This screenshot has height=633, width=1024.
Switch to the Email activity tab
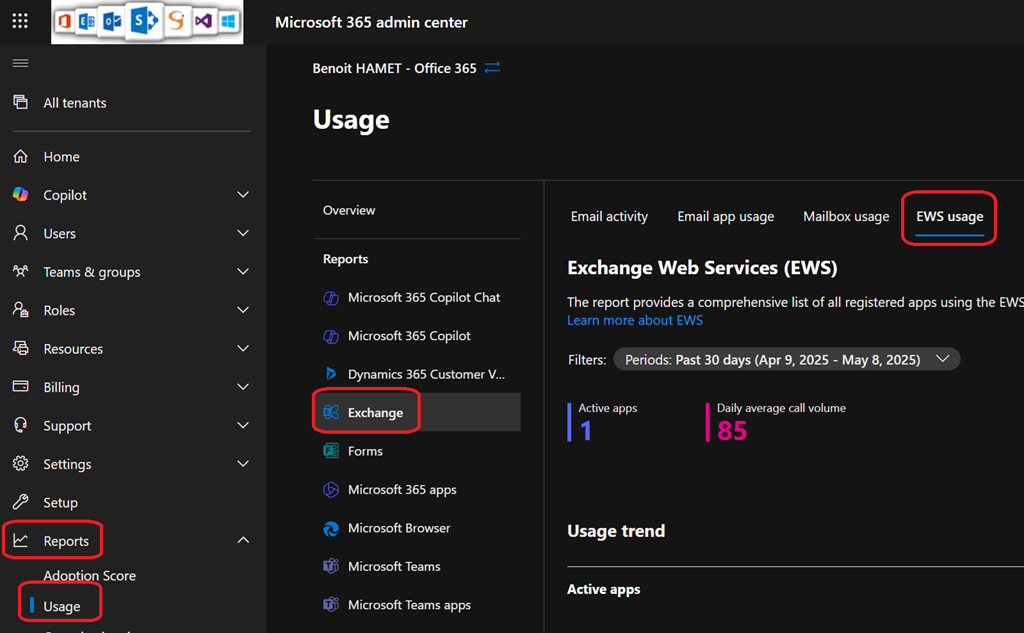[609, 217]
